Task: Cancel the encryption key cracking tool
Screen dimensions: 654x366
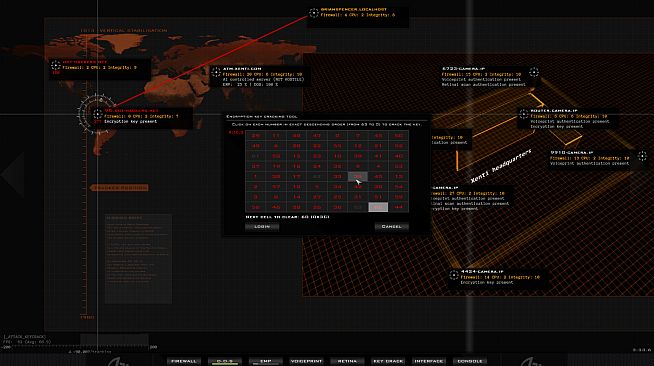Action: [391, 226]
